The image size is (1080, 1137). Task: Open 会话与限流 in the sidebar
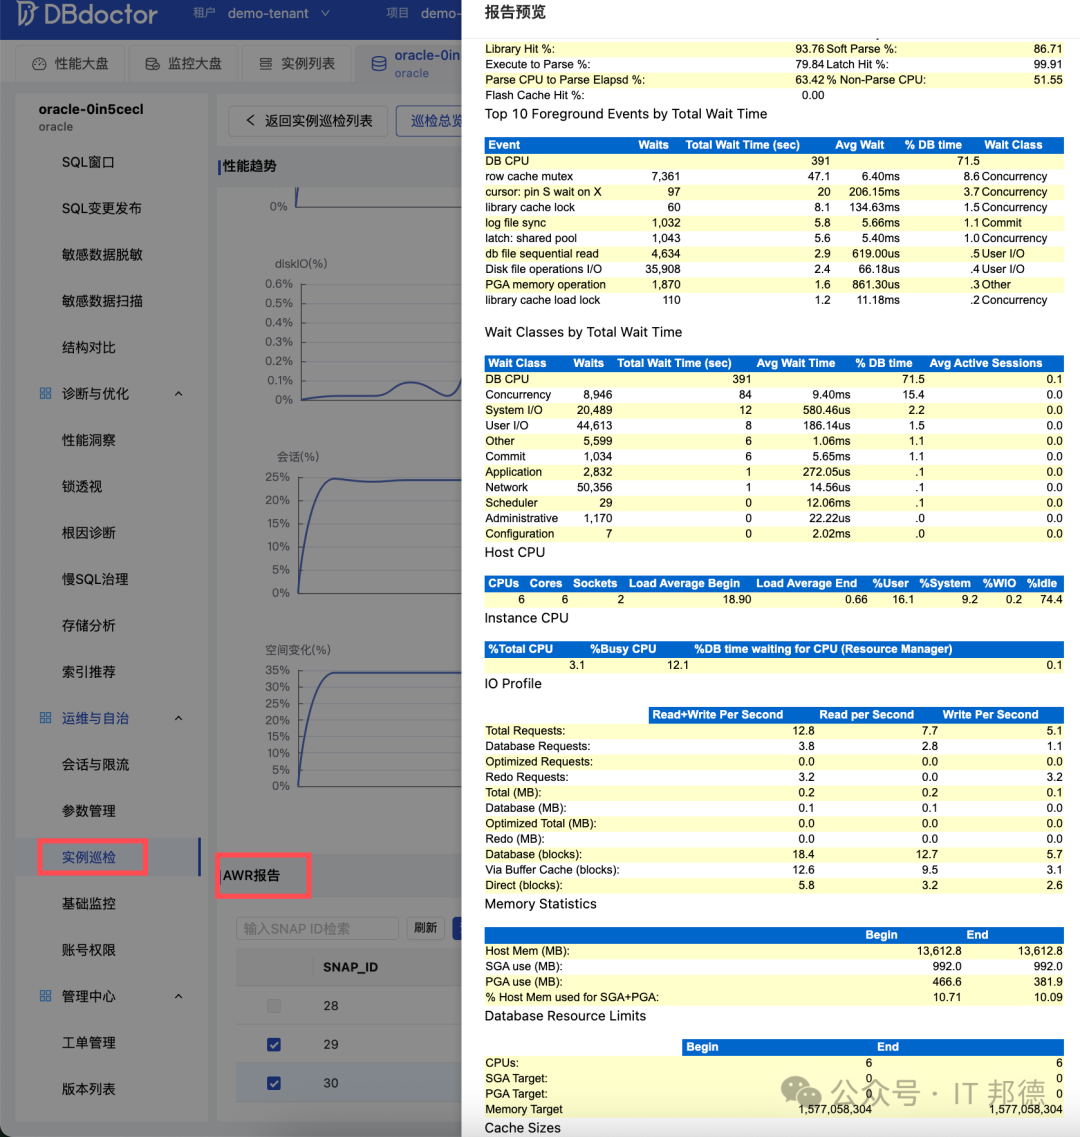pos(95,765)
